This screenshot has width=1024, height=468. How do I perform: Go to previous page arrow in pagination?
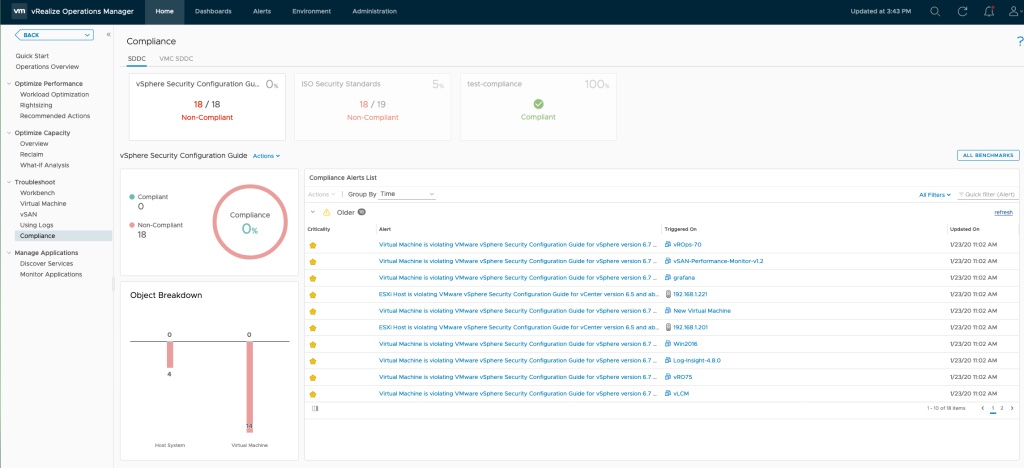982,408
